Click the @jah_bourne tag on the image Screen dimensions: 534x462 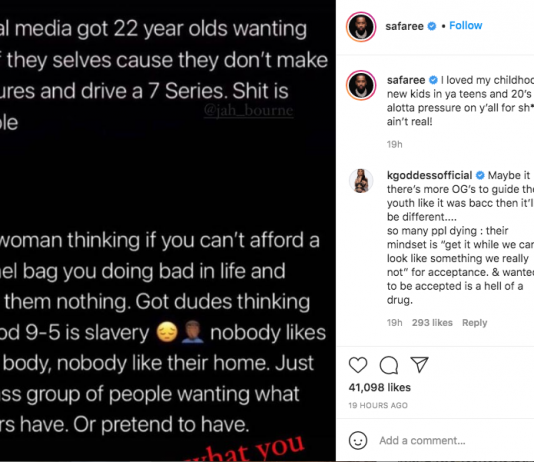click(x=249, y=110)
